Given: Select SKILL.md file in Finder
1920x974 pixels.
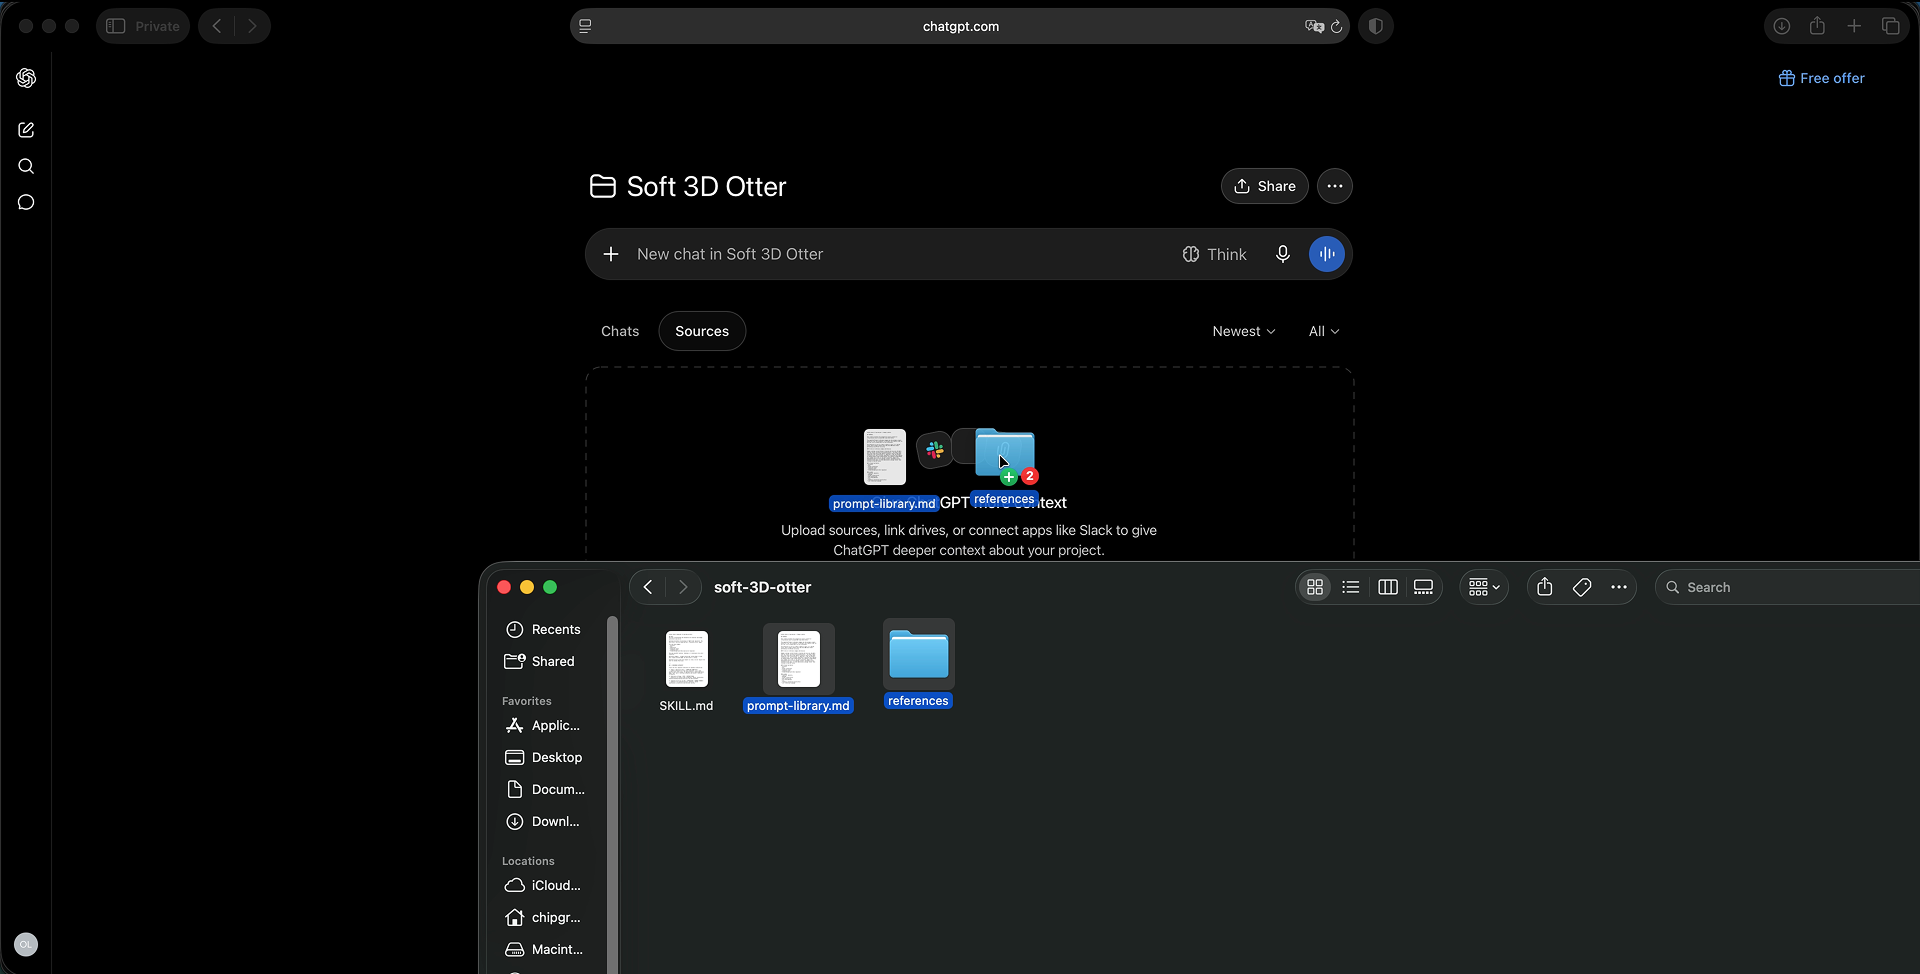Looking at the screenshot, I should (x=686, y=670).
